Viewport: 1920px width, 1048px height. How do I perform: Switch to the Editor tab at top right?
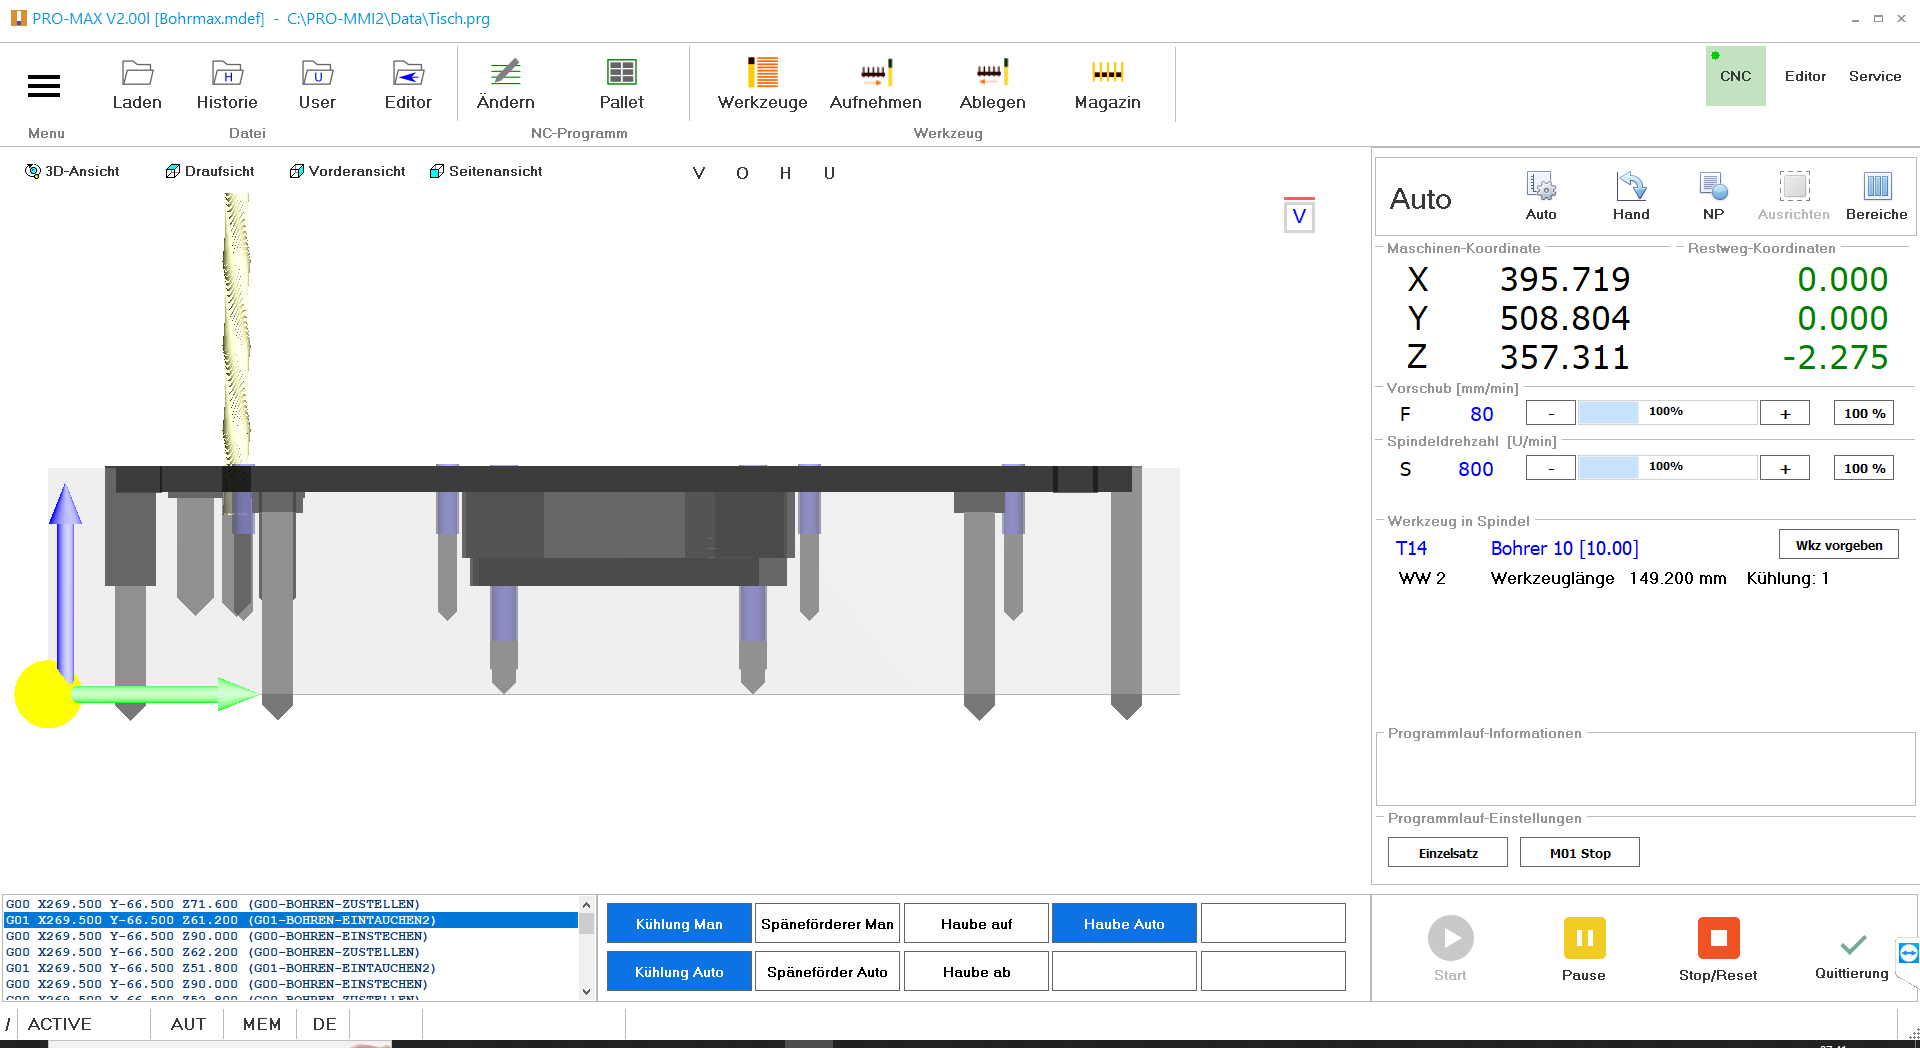coord(1805,76)
